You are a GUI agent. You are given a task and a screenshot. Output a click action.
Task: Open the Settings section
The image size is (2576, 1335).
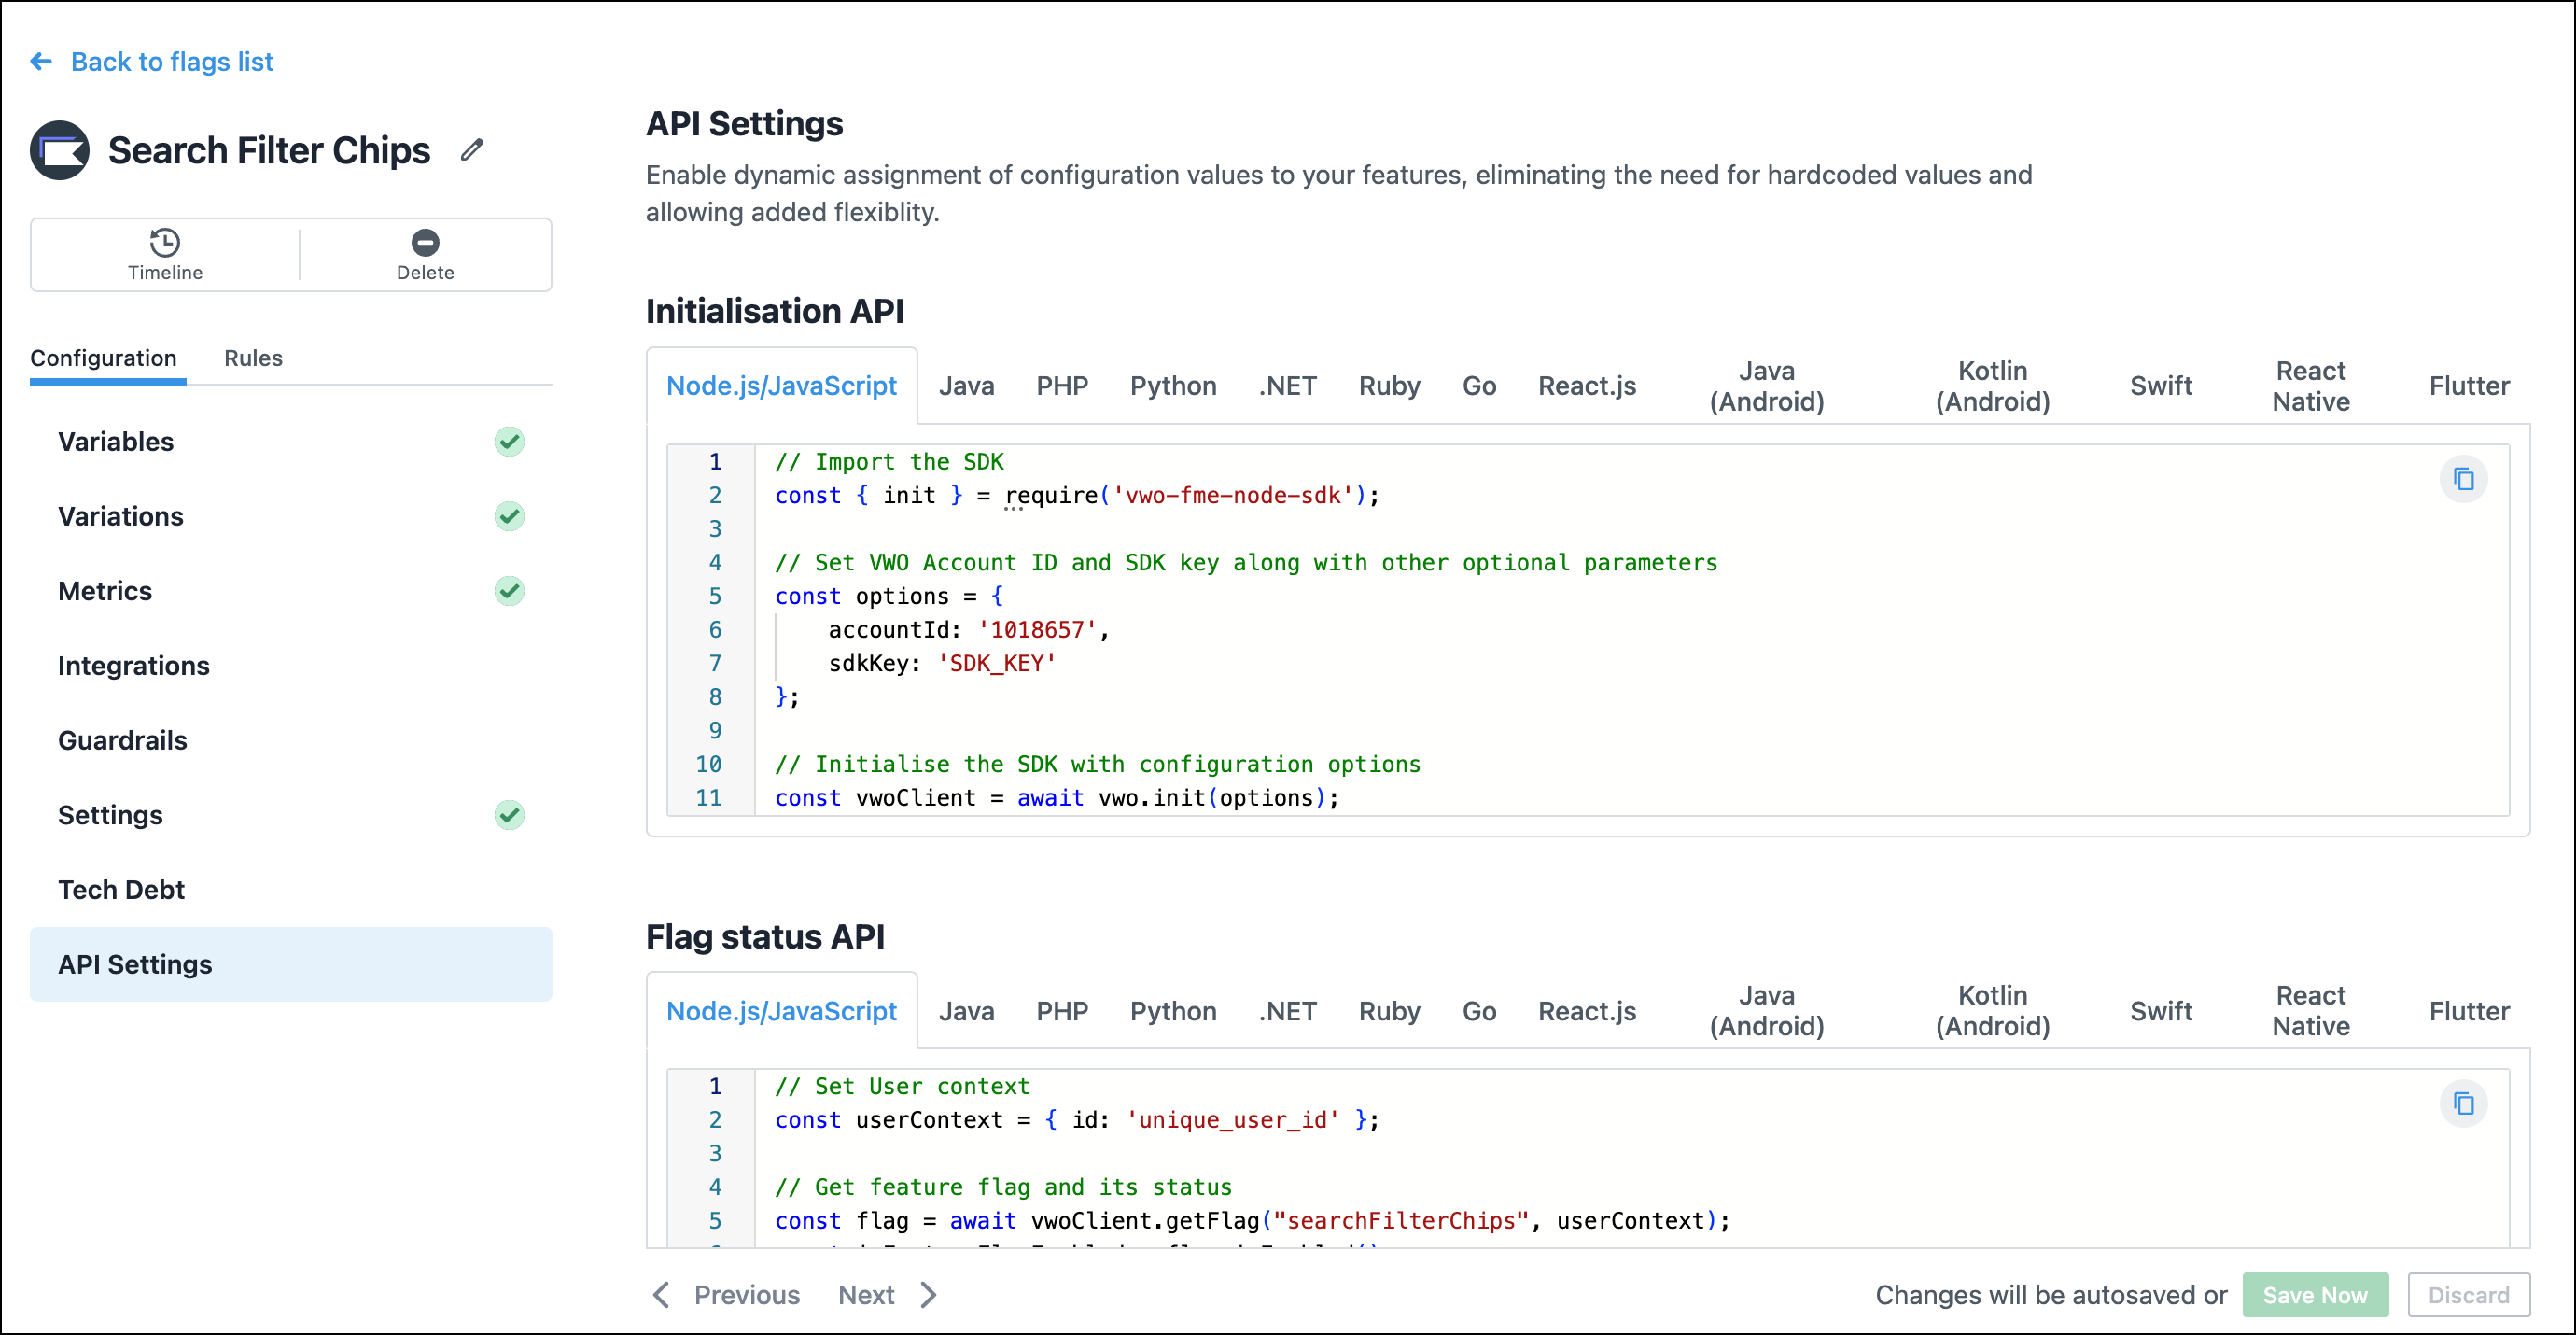coord(290,815)
